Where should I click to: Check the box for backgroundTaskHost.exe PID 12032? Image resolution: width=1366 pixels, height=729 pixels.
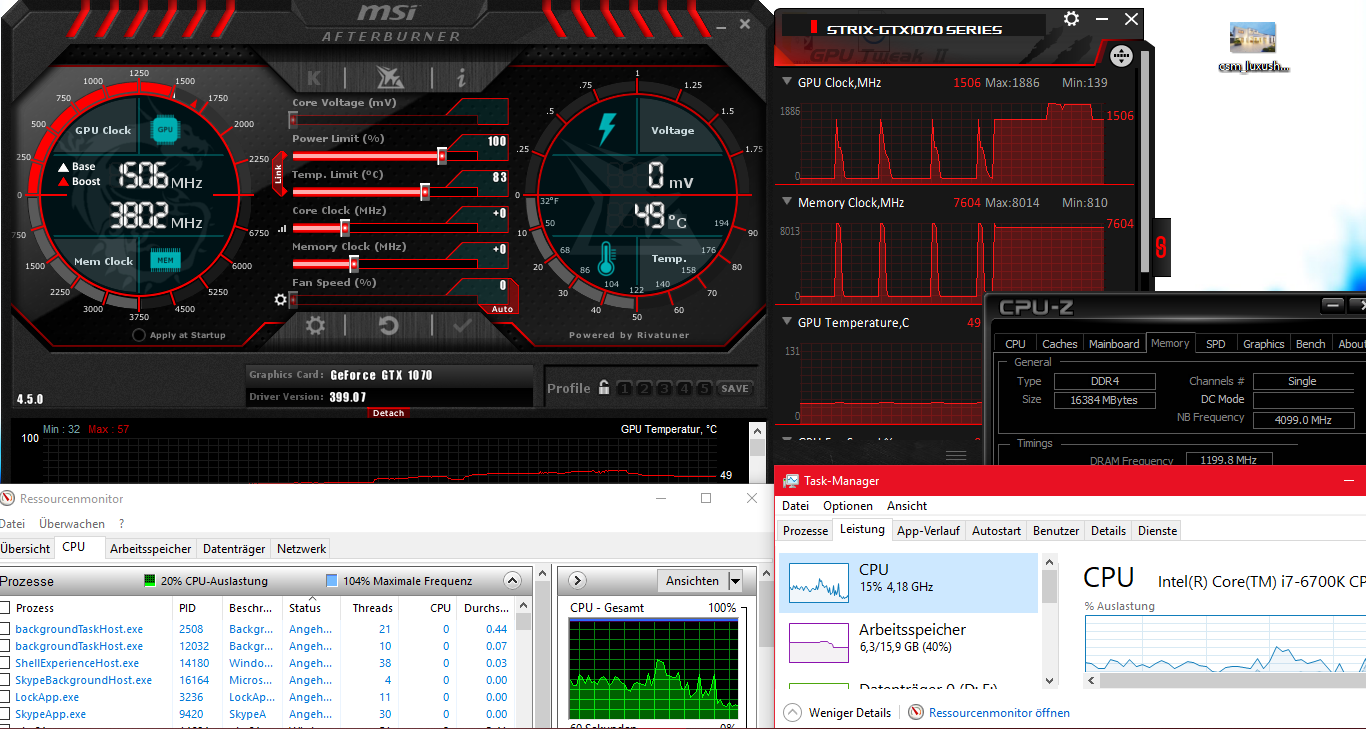[5, 646]
